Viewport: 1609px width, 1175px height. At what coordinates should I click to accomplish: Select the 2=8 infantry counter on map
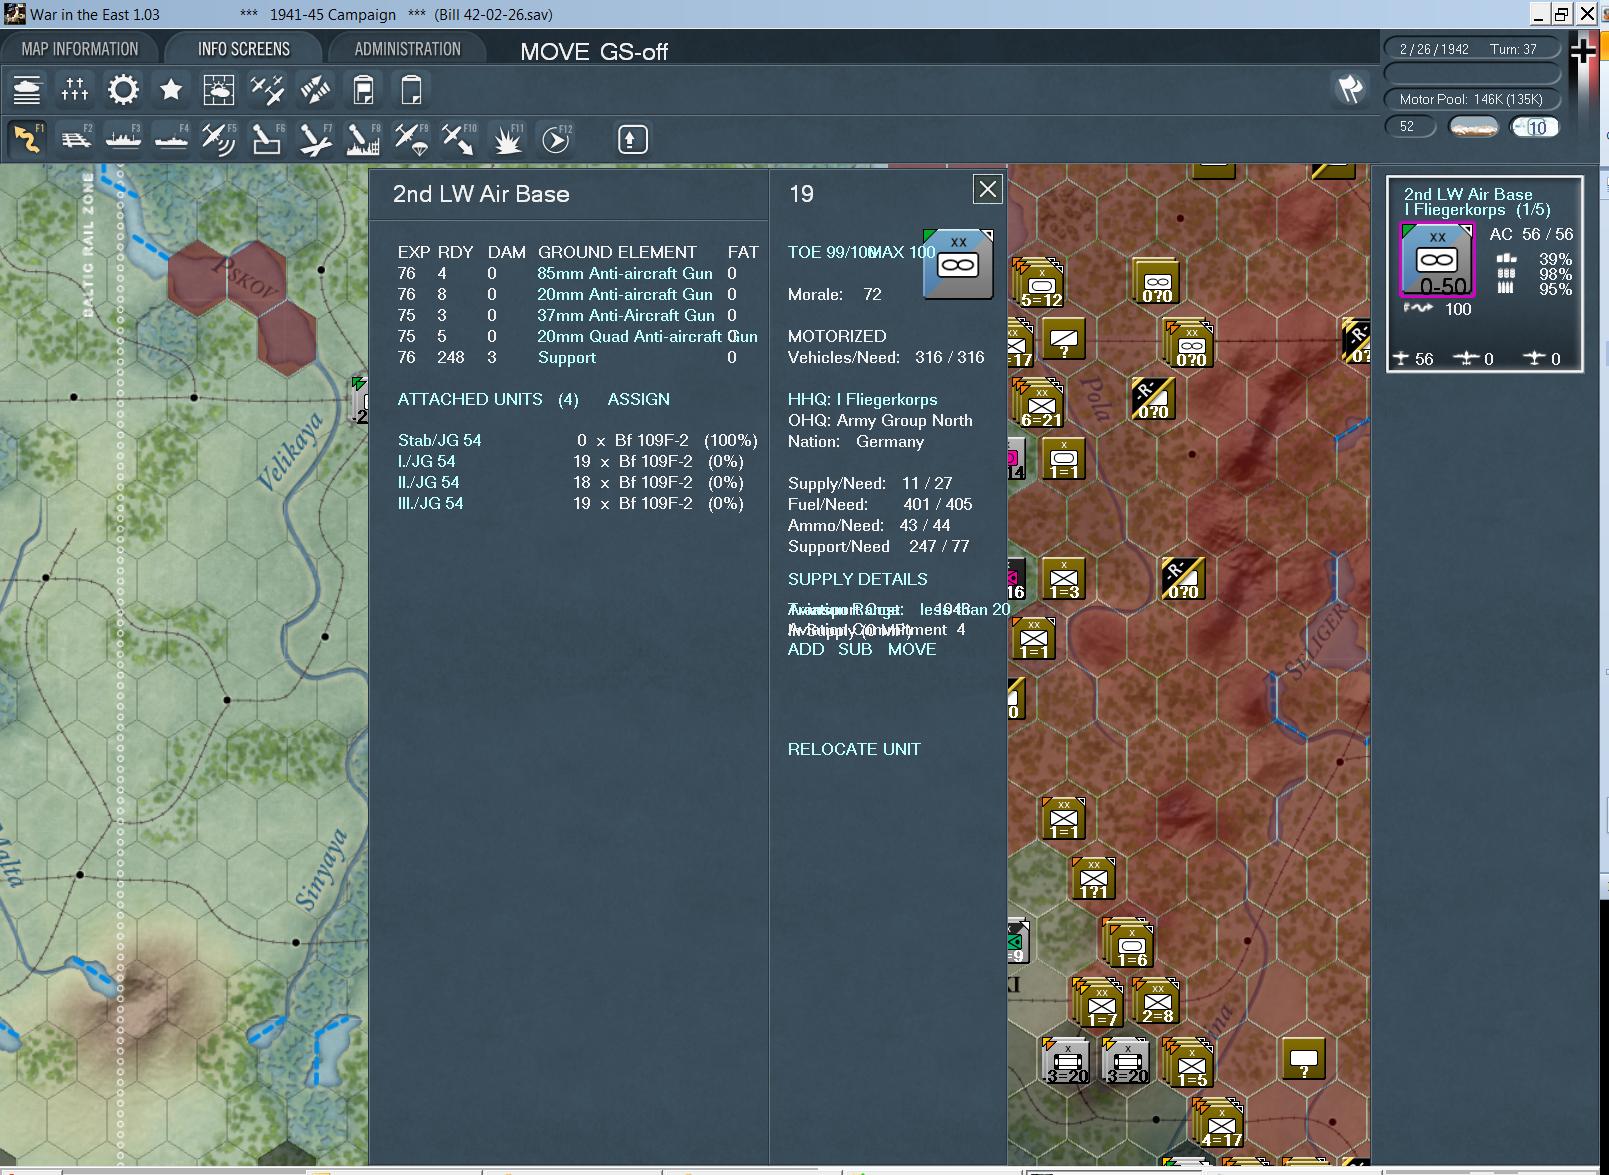tap(1157, 1001)
